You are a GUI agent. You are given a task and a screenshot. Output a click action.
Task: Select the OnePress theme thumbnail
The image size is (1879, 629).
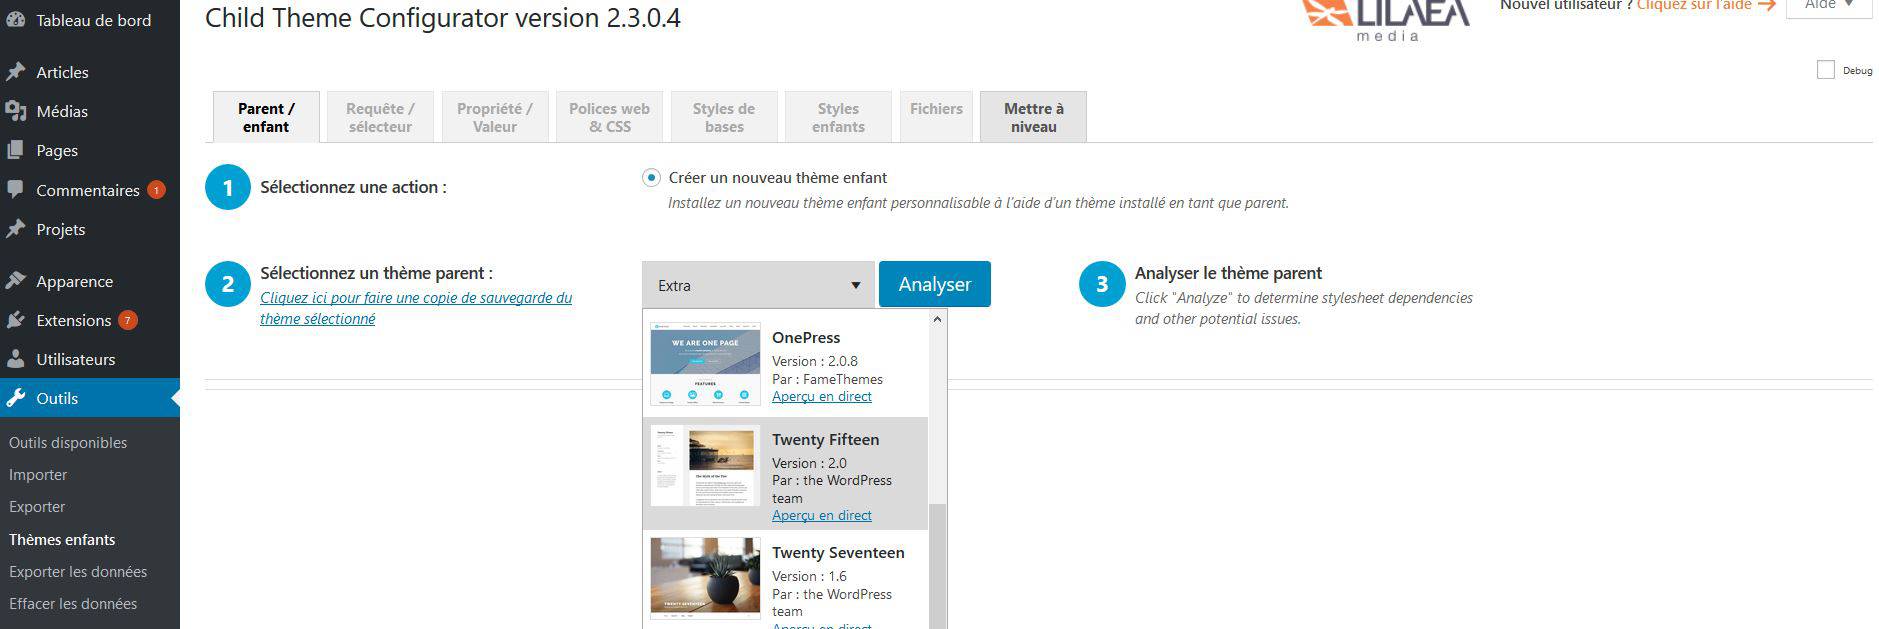tap(705, 364)
